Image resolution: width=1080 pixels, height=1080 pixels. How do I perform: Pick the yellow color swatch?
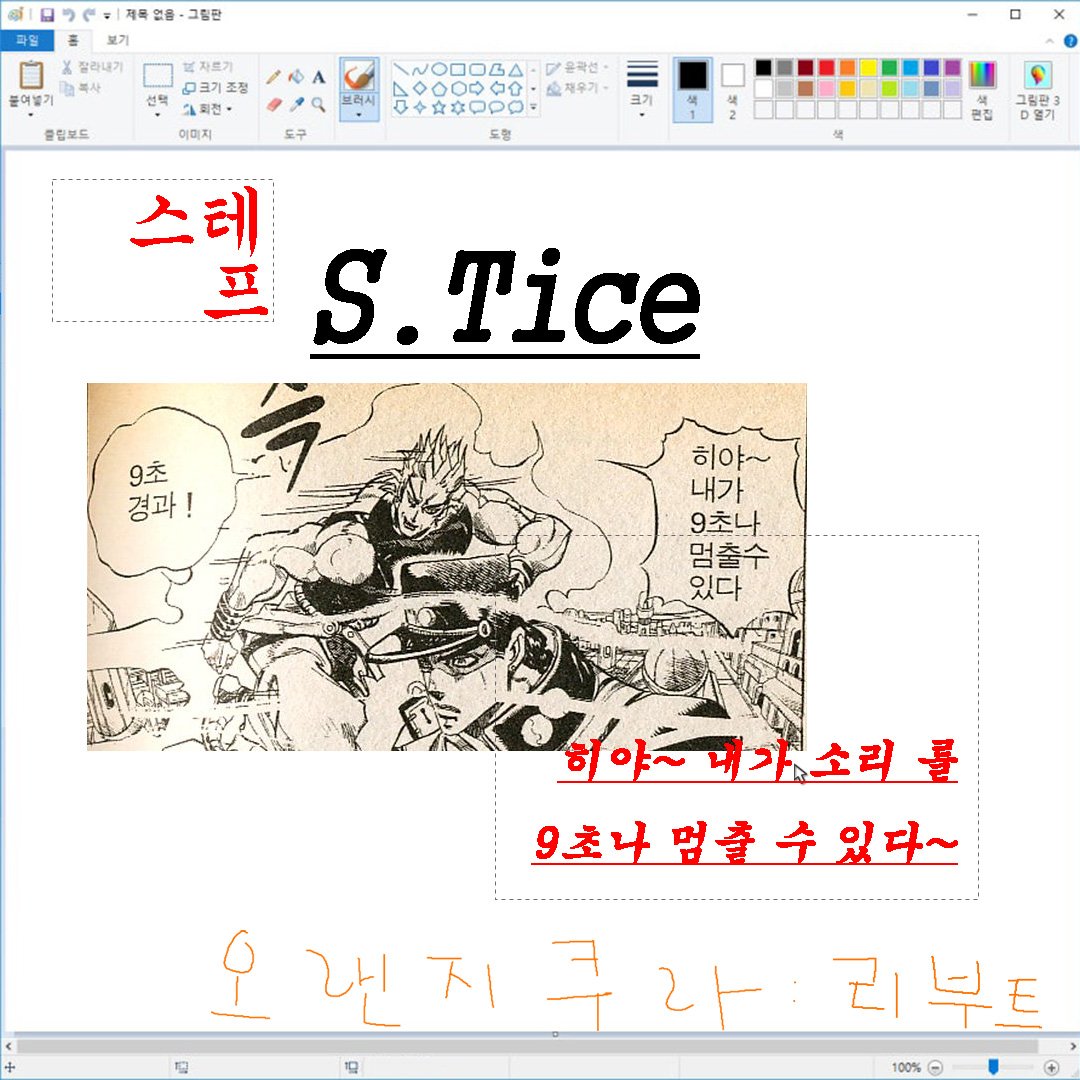(x=869, y=68)
